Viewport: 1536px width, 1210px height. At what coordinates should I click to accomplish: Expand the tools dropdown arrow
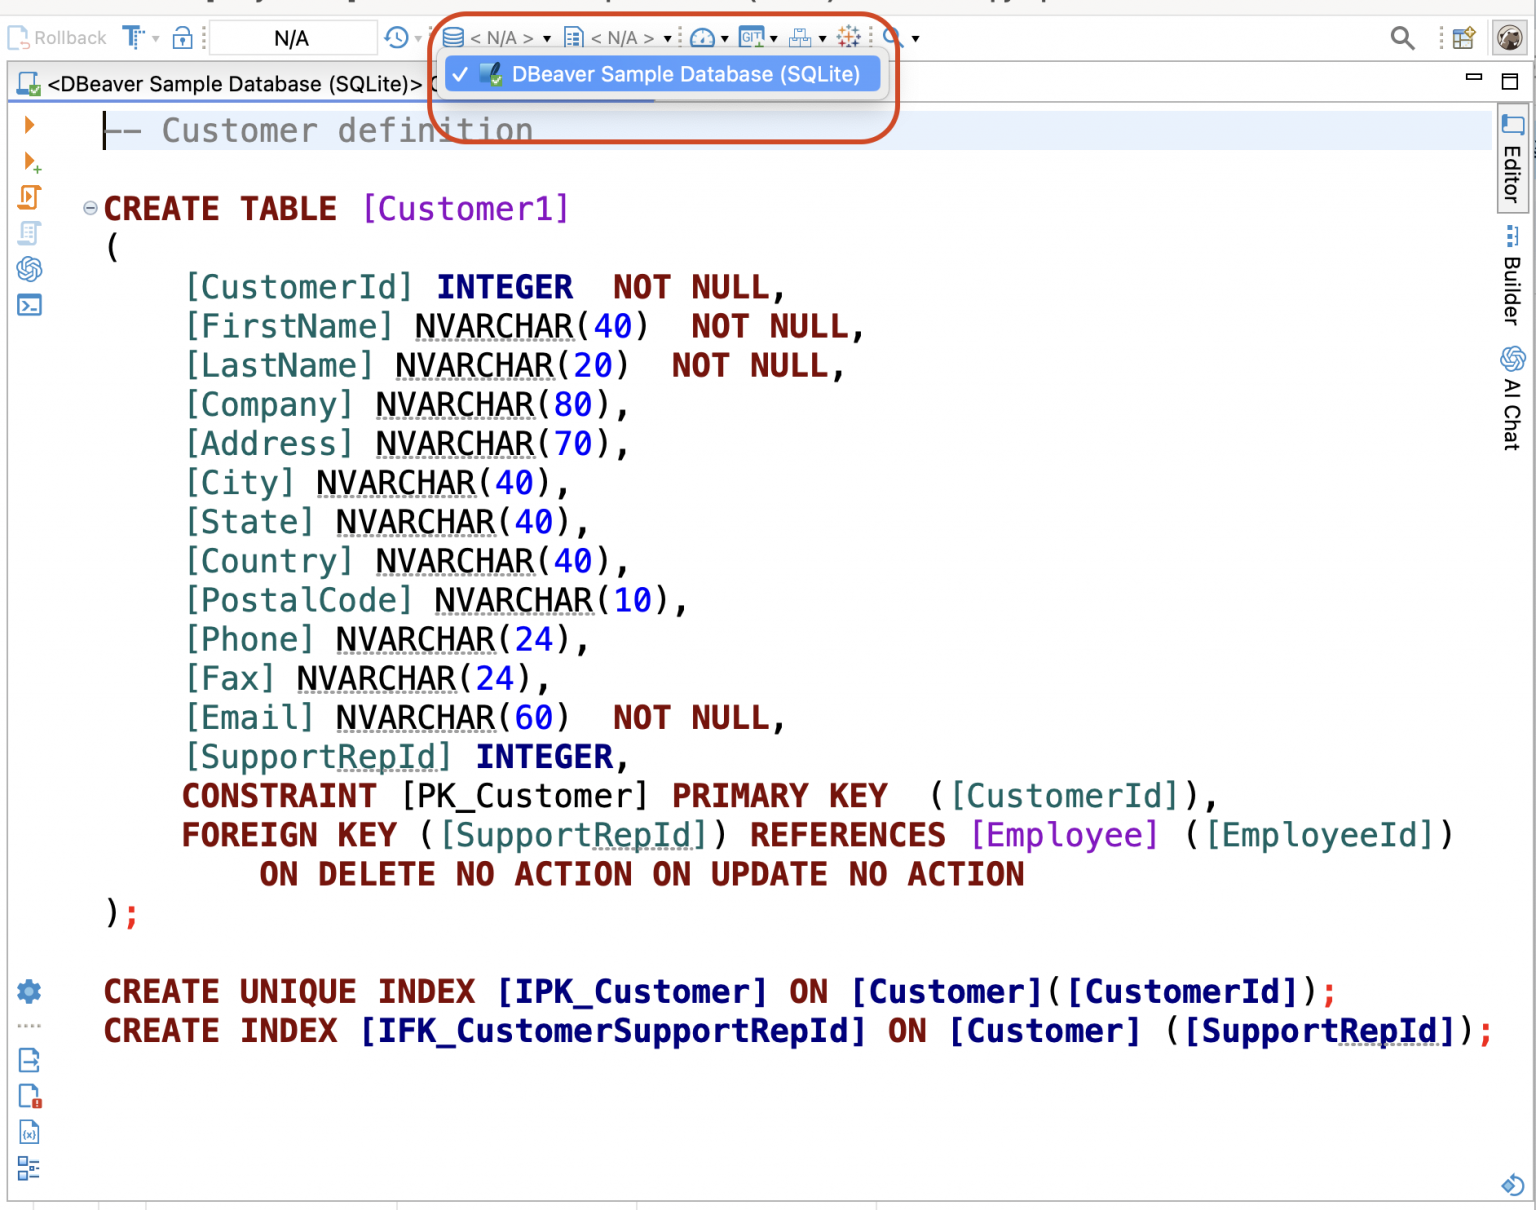pyautogui.click(x=823, y=39)
